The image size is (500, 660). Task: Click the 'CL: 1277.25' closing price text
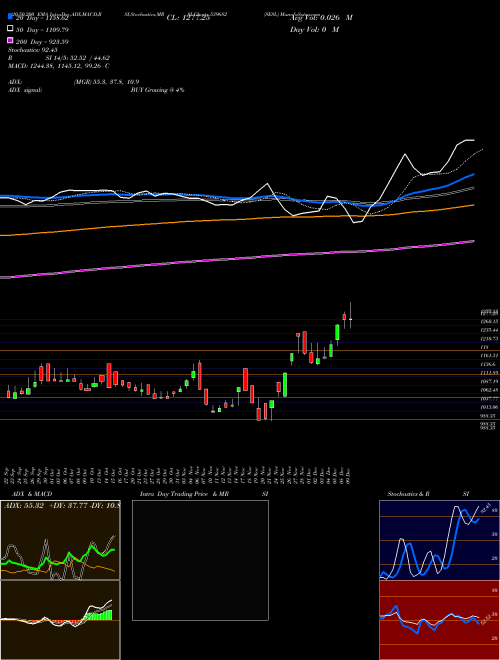tap(188, 18)
